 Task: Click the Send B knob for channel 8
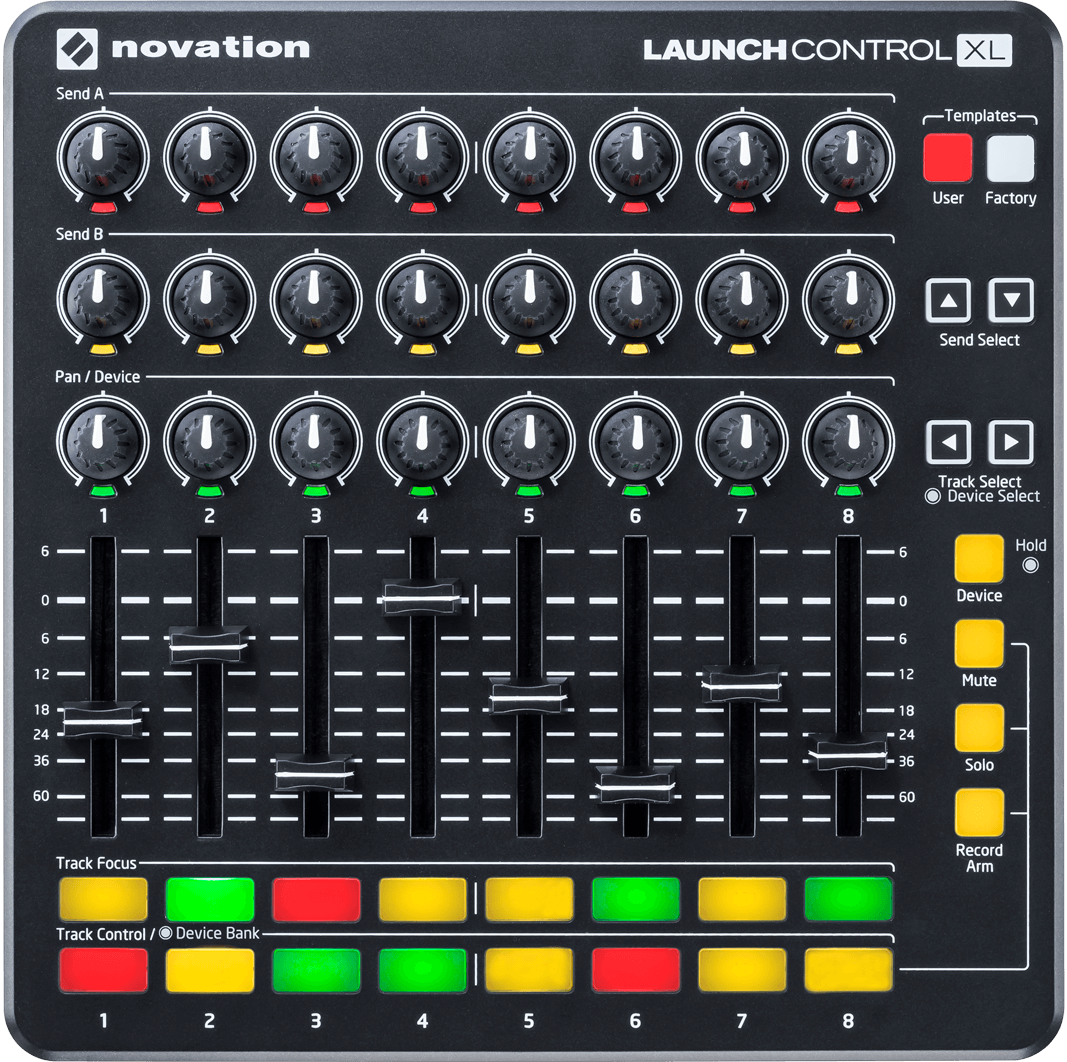pyautogui.click(x=848, y=299)
